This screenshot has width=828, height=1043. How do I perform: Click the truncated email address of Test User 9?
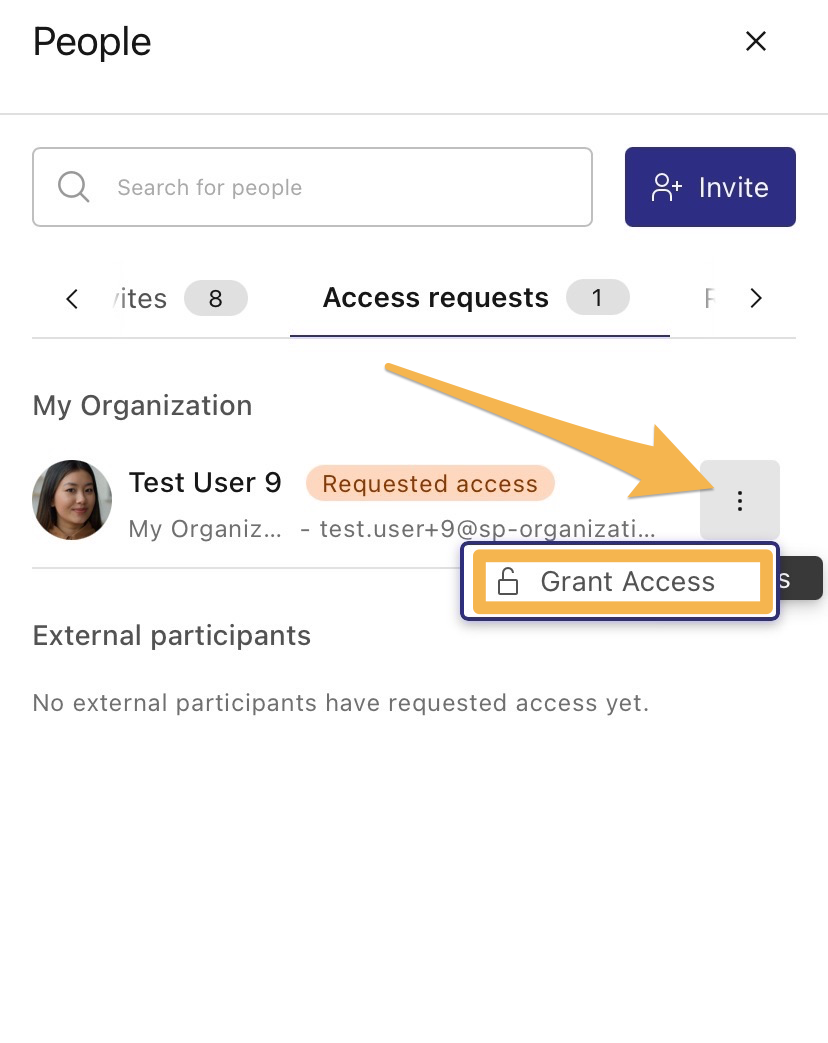(489, 528)
